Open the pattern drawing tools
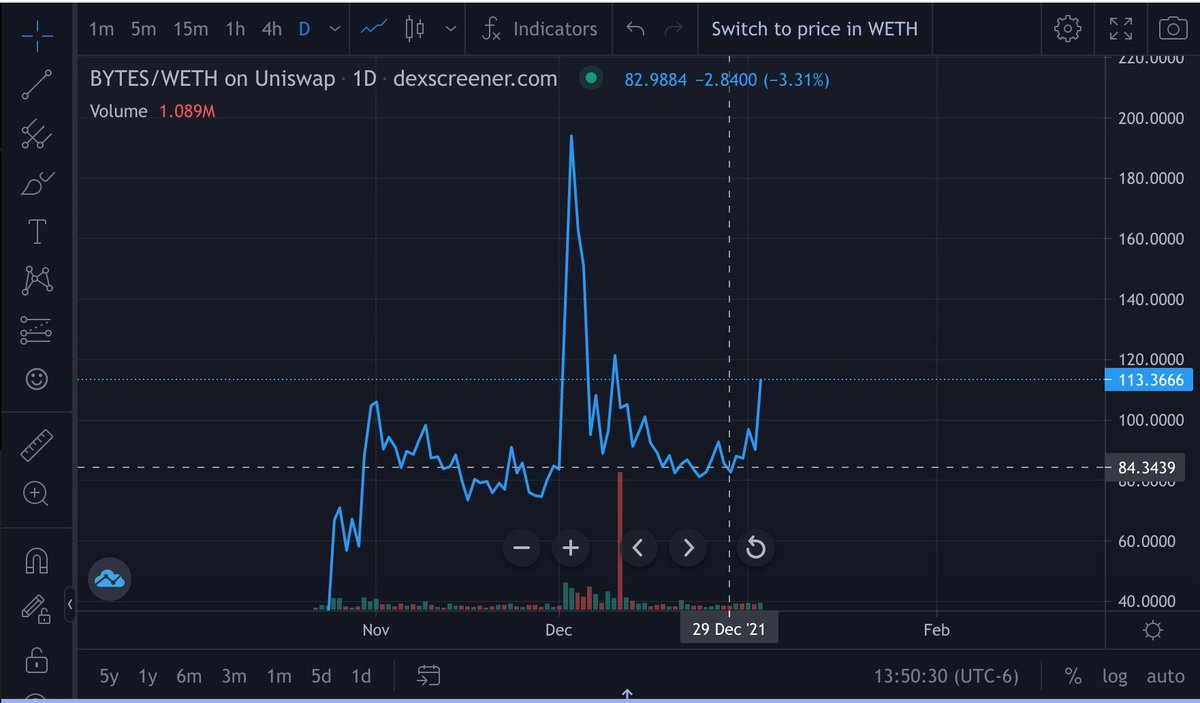Image resolution: width=1200 pixels, height=703 pixels. (36, 281)
